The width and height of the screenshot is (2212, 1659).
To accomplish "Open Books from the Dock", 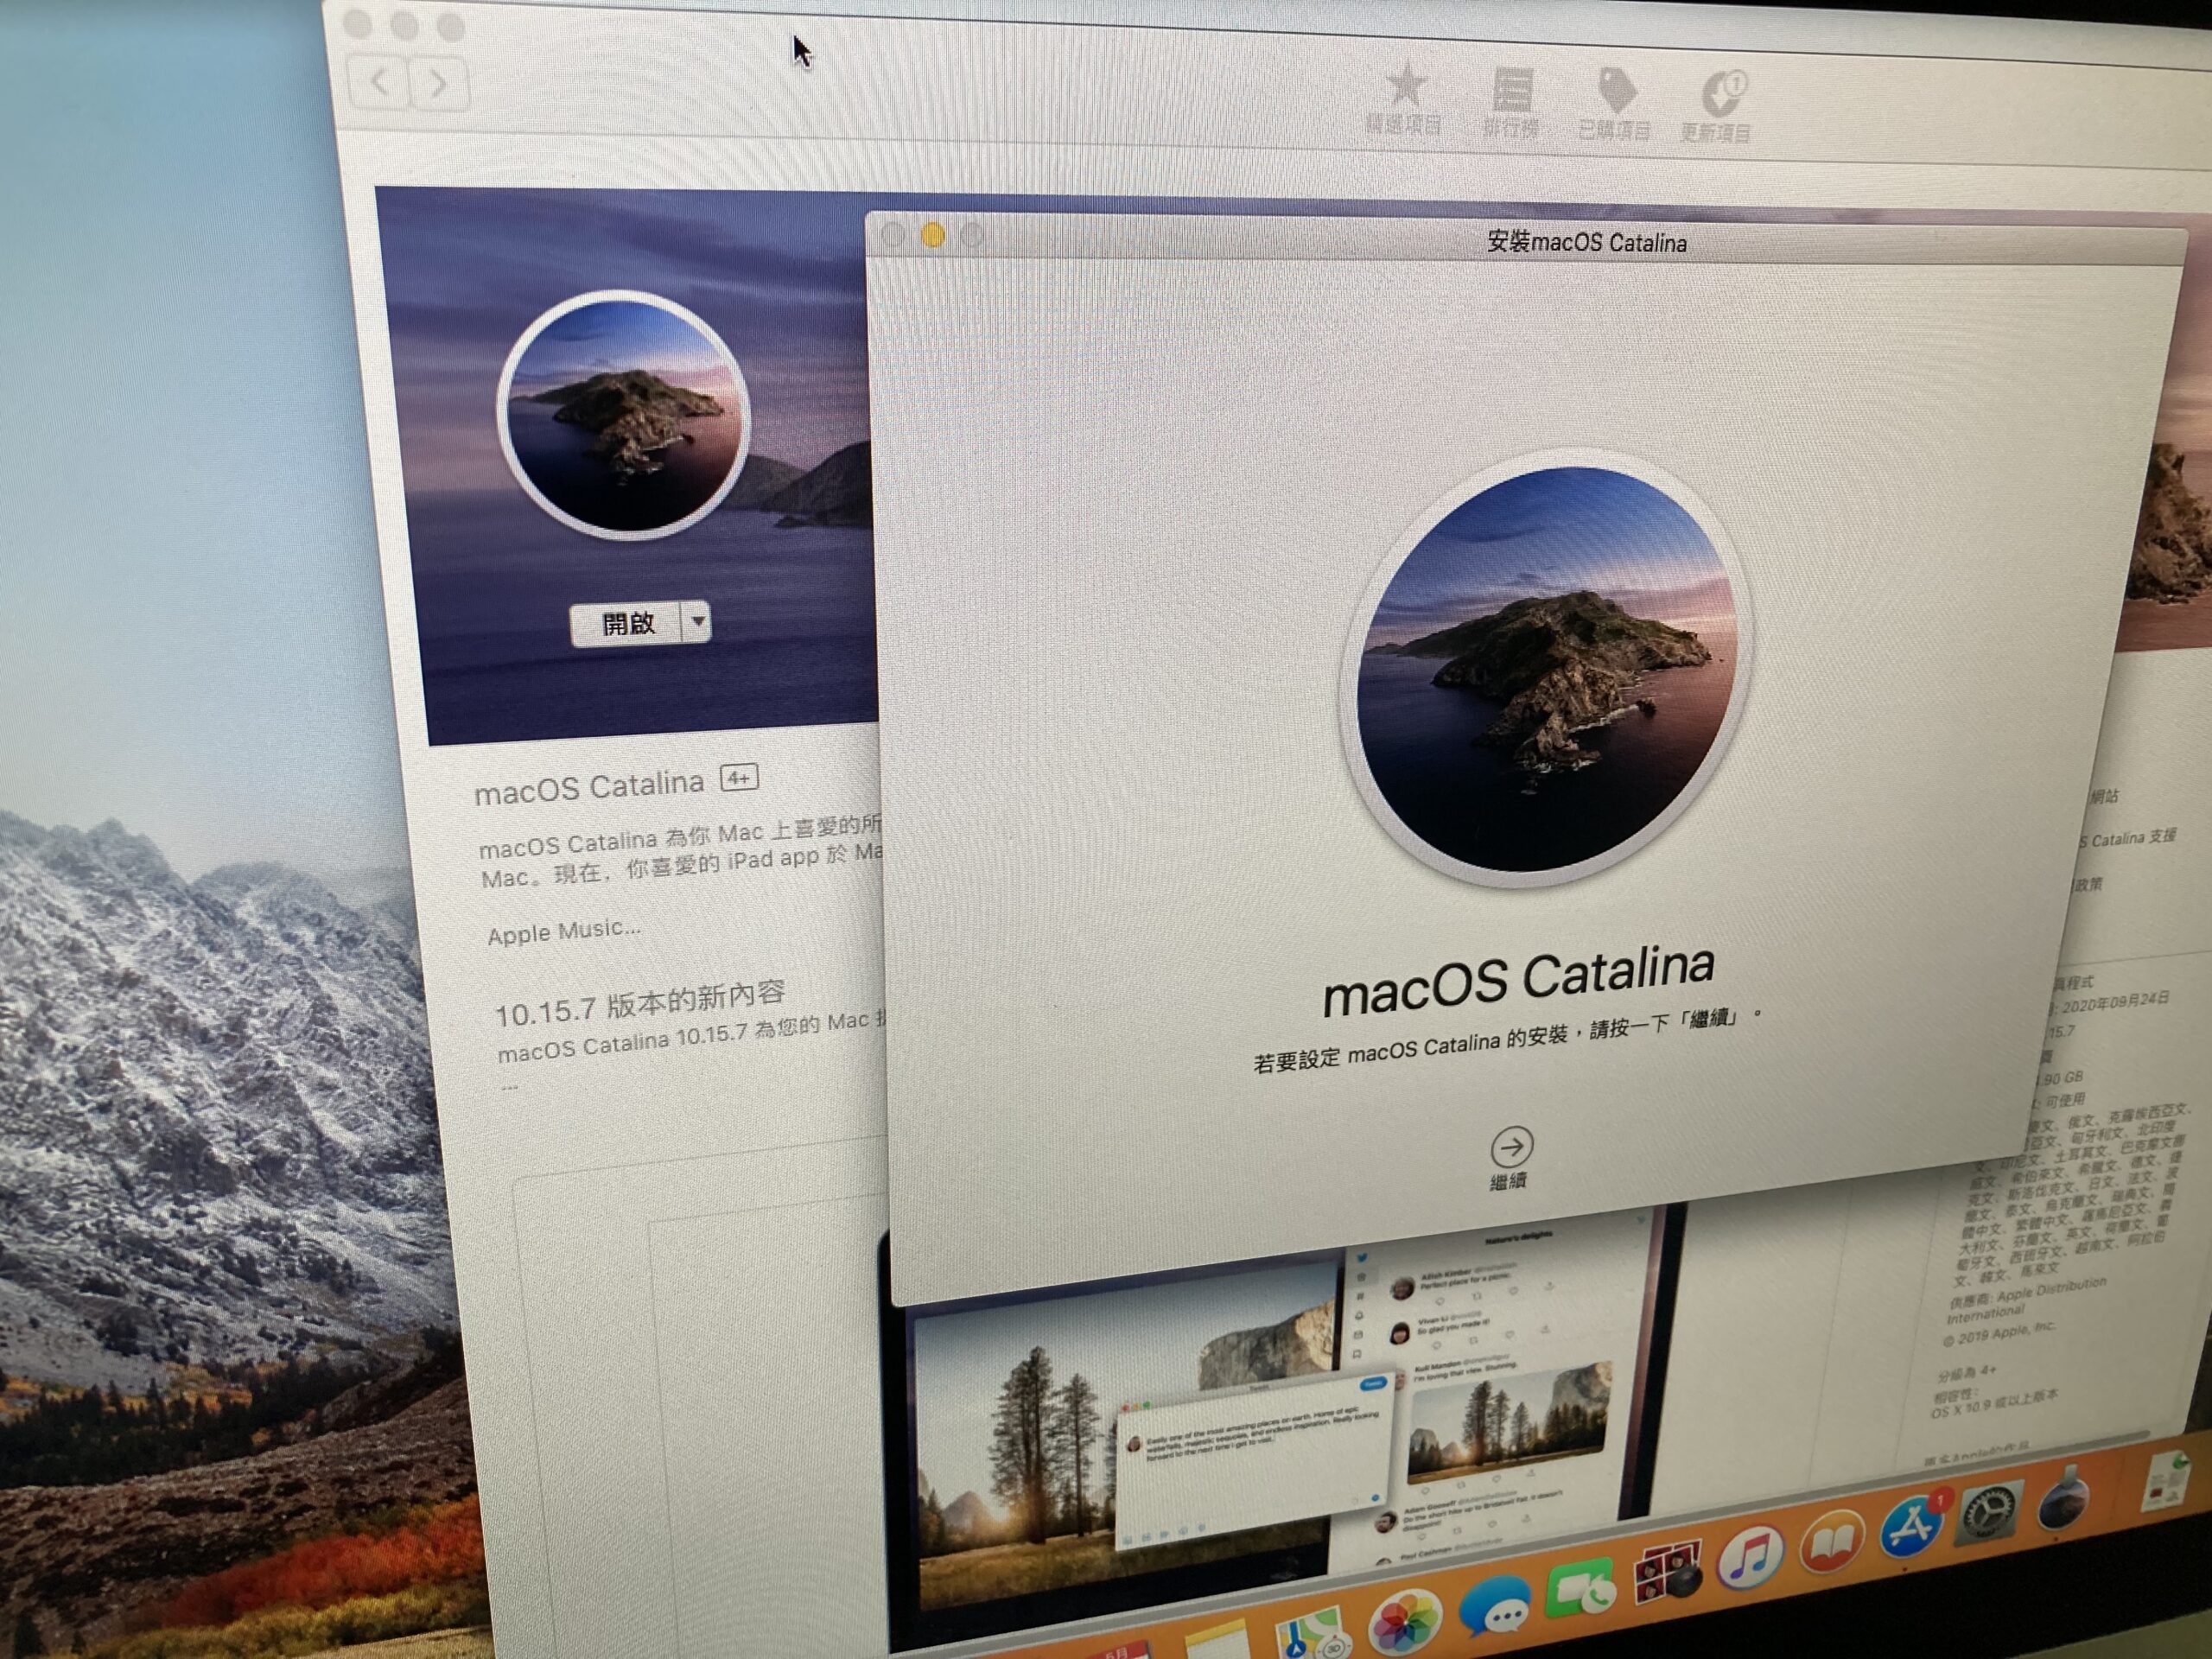I will tap(1832, 1542).
